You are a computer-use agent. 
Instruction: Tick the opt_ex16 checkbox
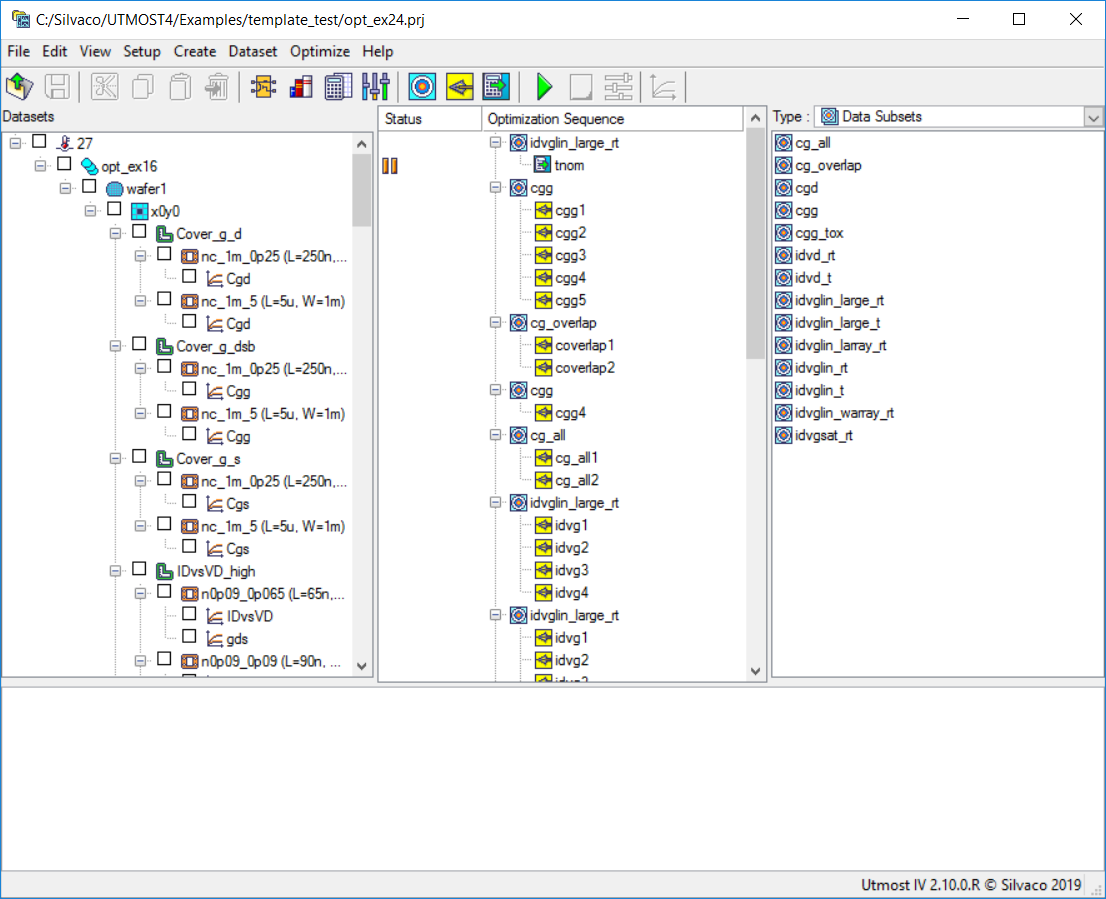click(x=64, y=164)
